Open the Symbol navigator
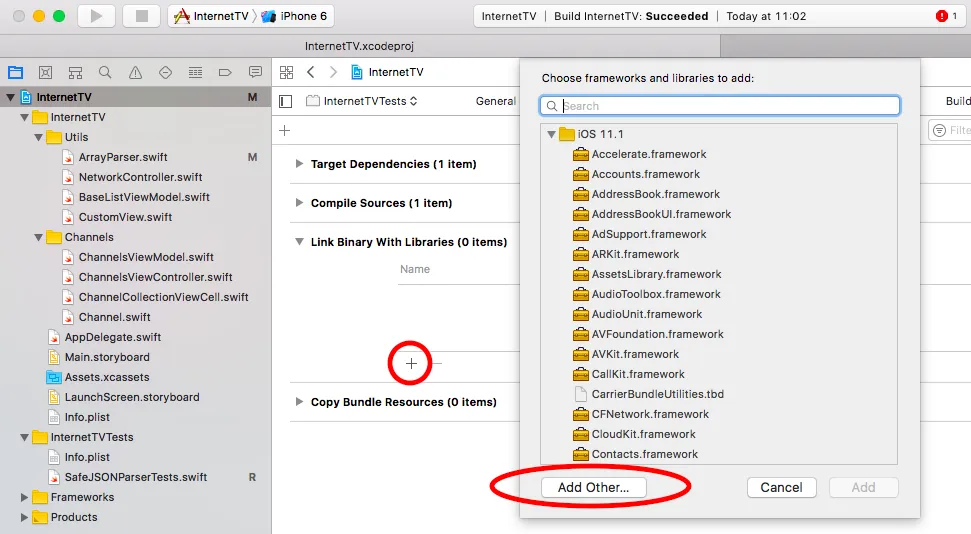 (76, 72)
